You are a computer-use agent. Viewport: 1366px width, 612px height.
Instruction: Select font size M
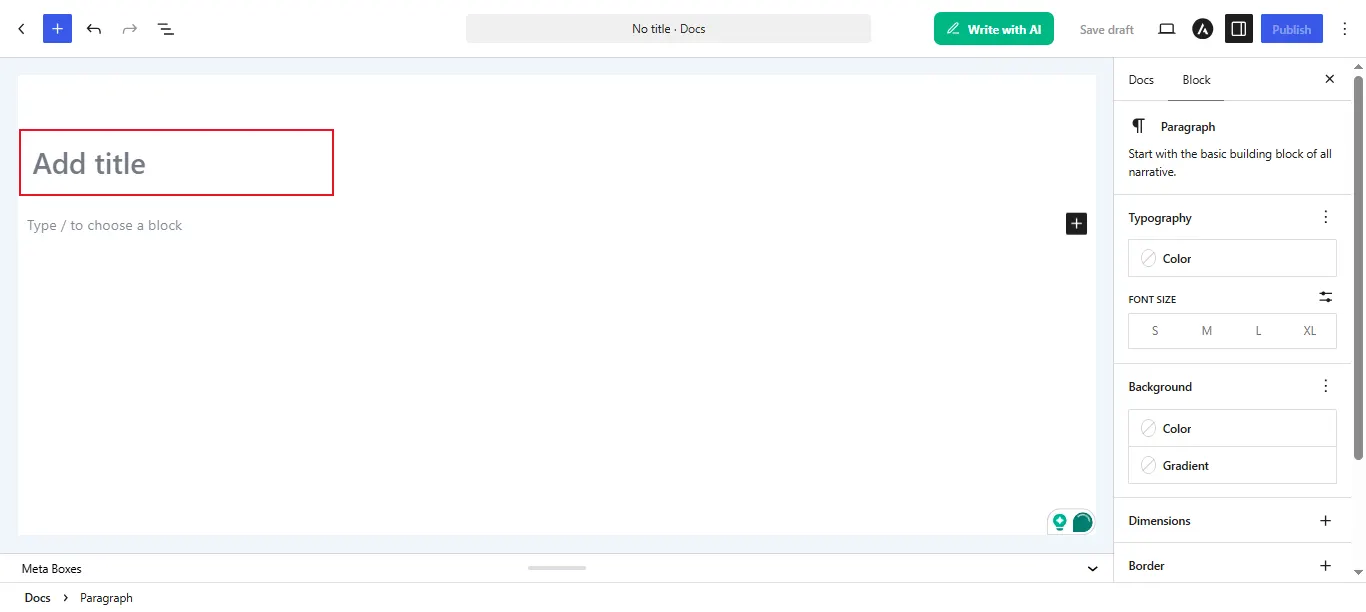[x=1207, y=330]
